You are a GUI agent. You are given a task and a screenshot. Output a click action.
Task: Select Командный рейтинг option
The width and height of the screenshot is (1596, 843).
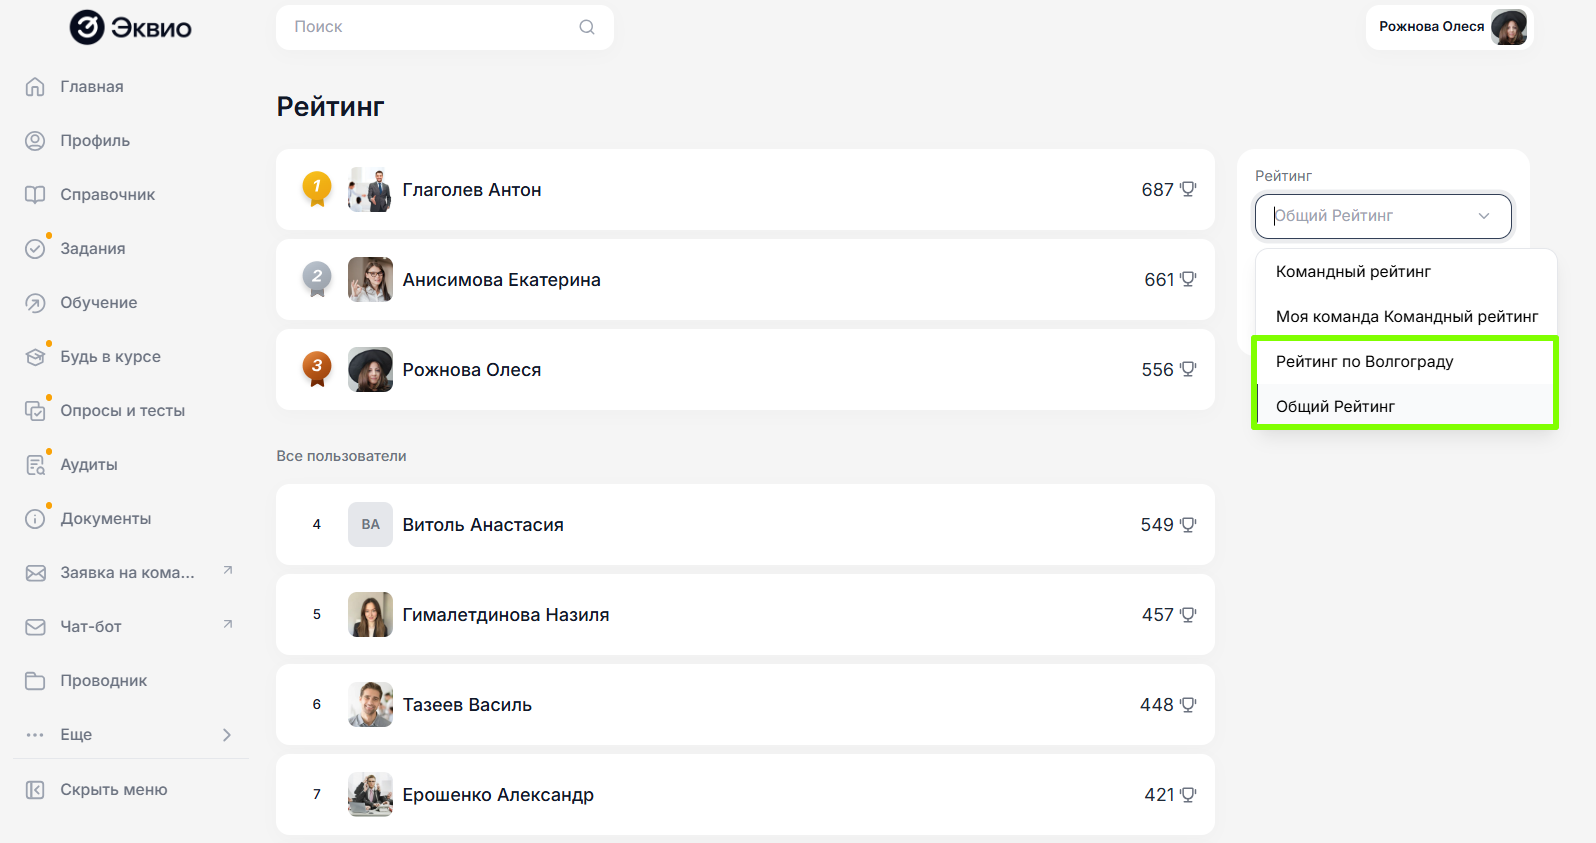pos(1353,272)
